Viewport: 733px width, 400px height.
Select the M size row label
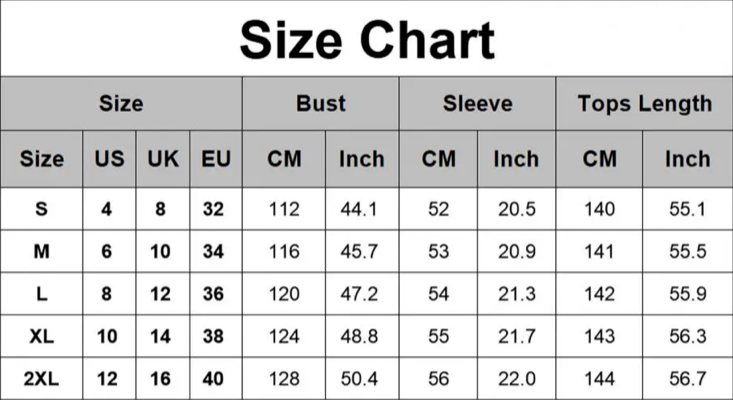pyautogui.click(x=42, y=252)
